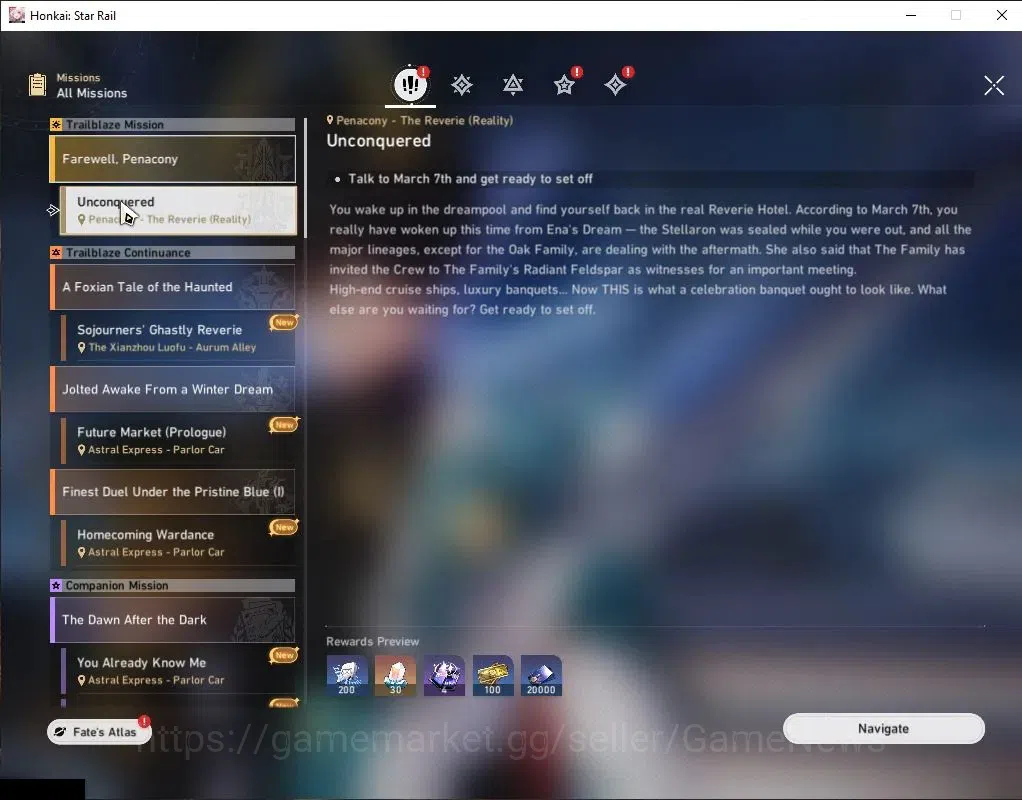Open the Companion Mission star filter tab
The height and width of the screenshot is (800, 1022).
564,85
